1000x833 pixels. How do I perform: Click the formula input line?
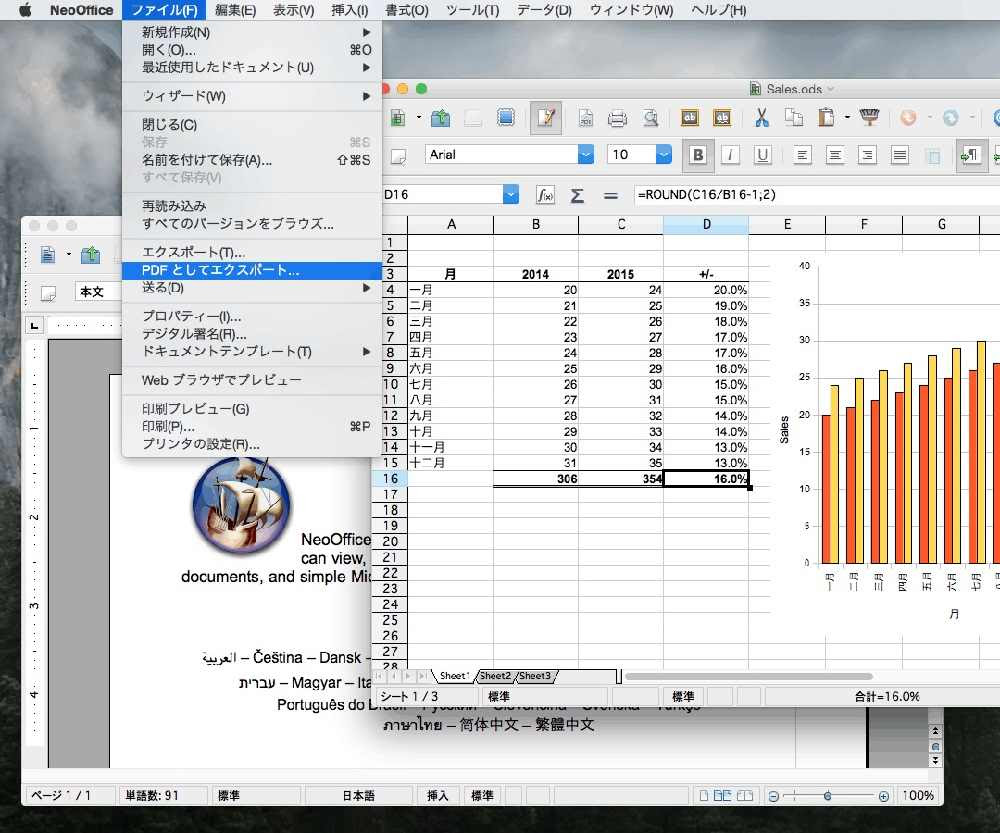click(816, 195)
